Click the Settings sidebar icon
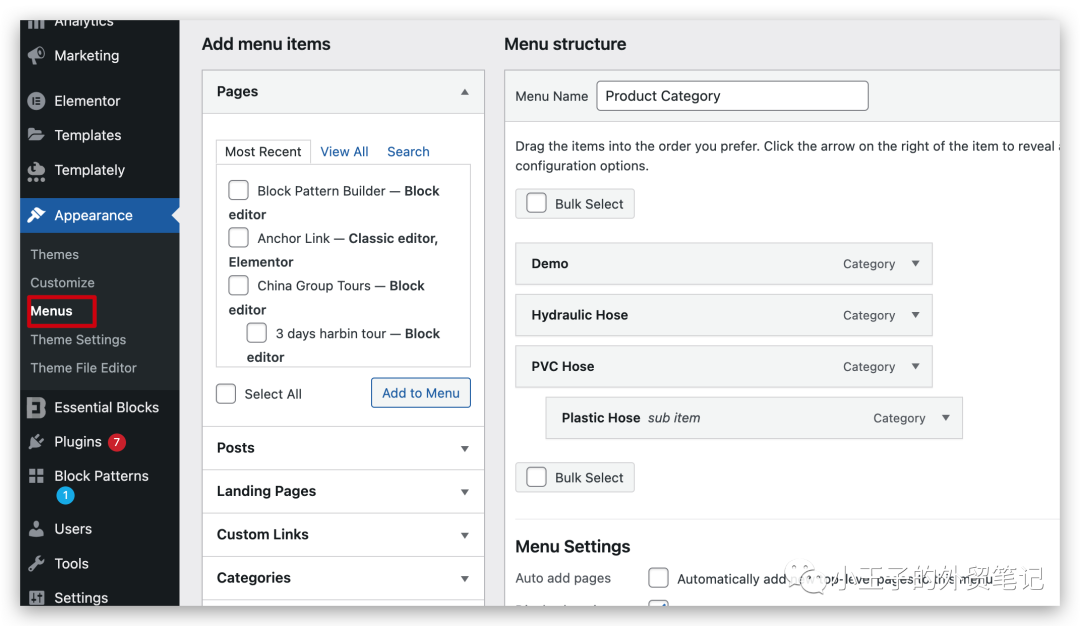Screen dimensions: 1080x626 pos(37,597)
